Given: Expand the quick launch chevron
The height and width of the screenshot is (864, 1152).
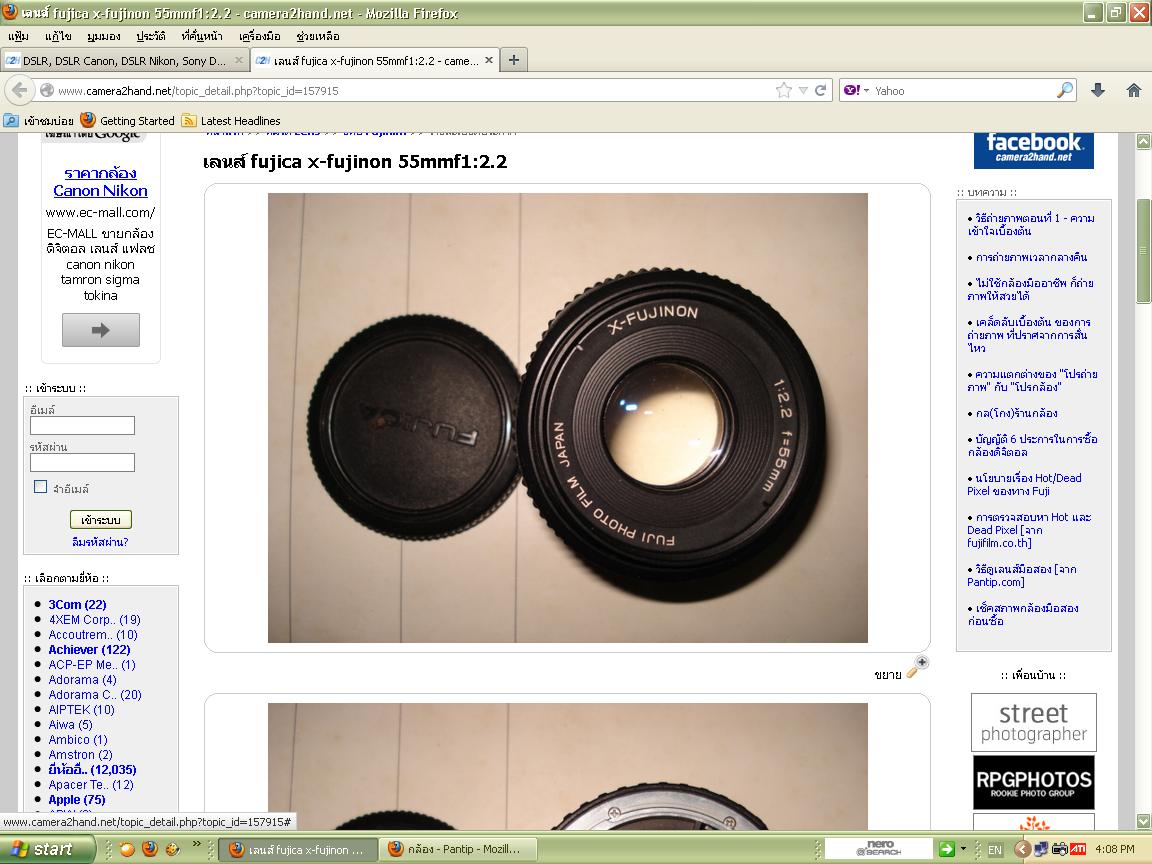Looking at the screenshot, I should [196, 844].
